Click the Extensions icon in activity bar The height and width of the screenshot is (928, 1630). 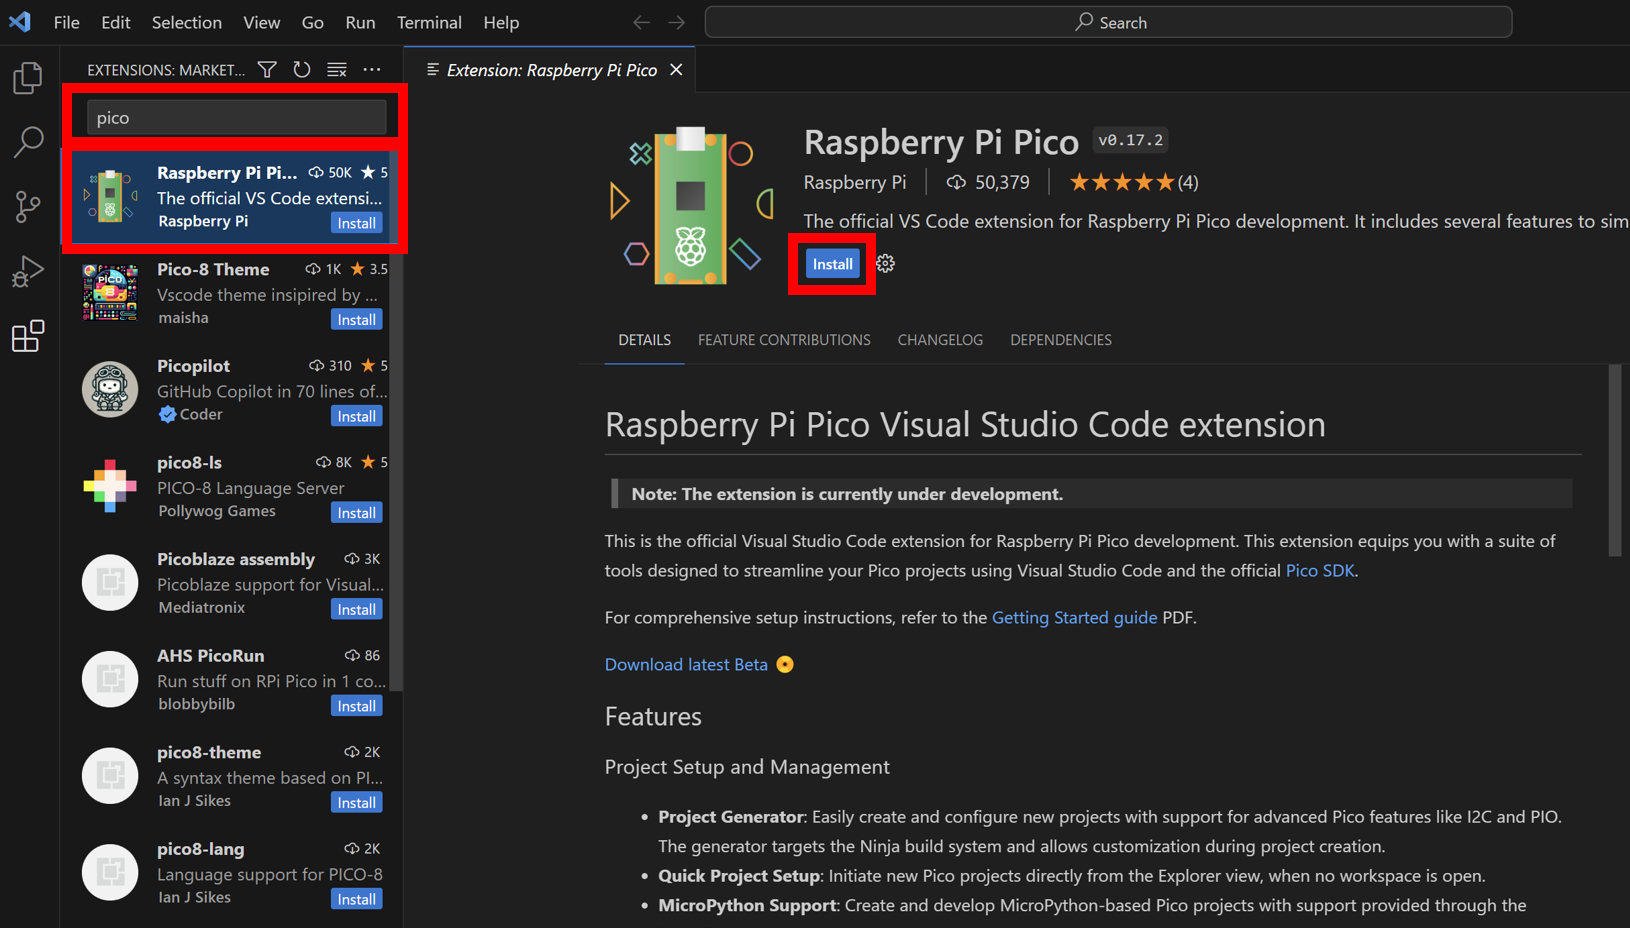point(28,336)
